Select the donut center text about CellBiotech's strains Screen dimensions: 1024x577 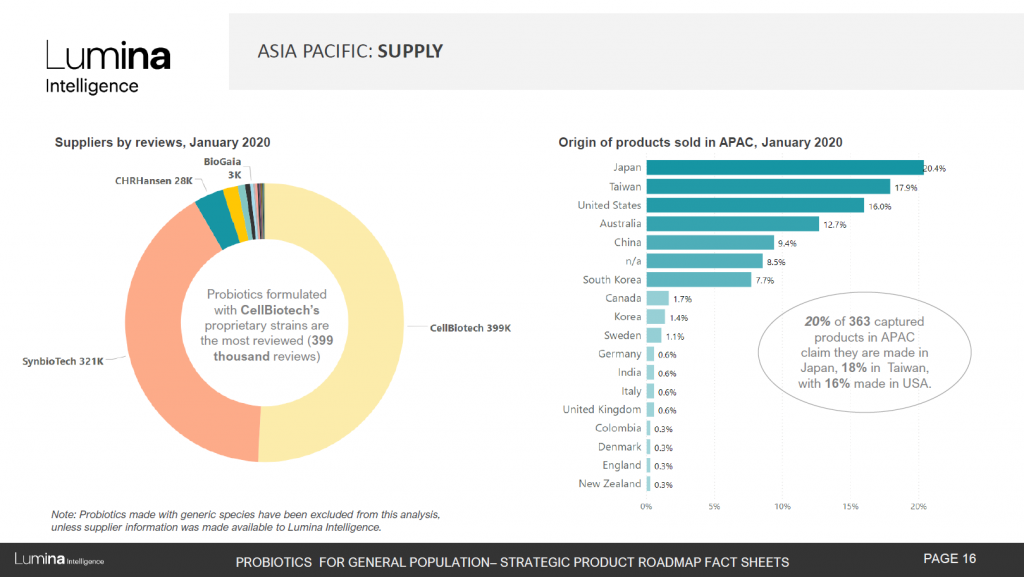[x=266, y=325]
